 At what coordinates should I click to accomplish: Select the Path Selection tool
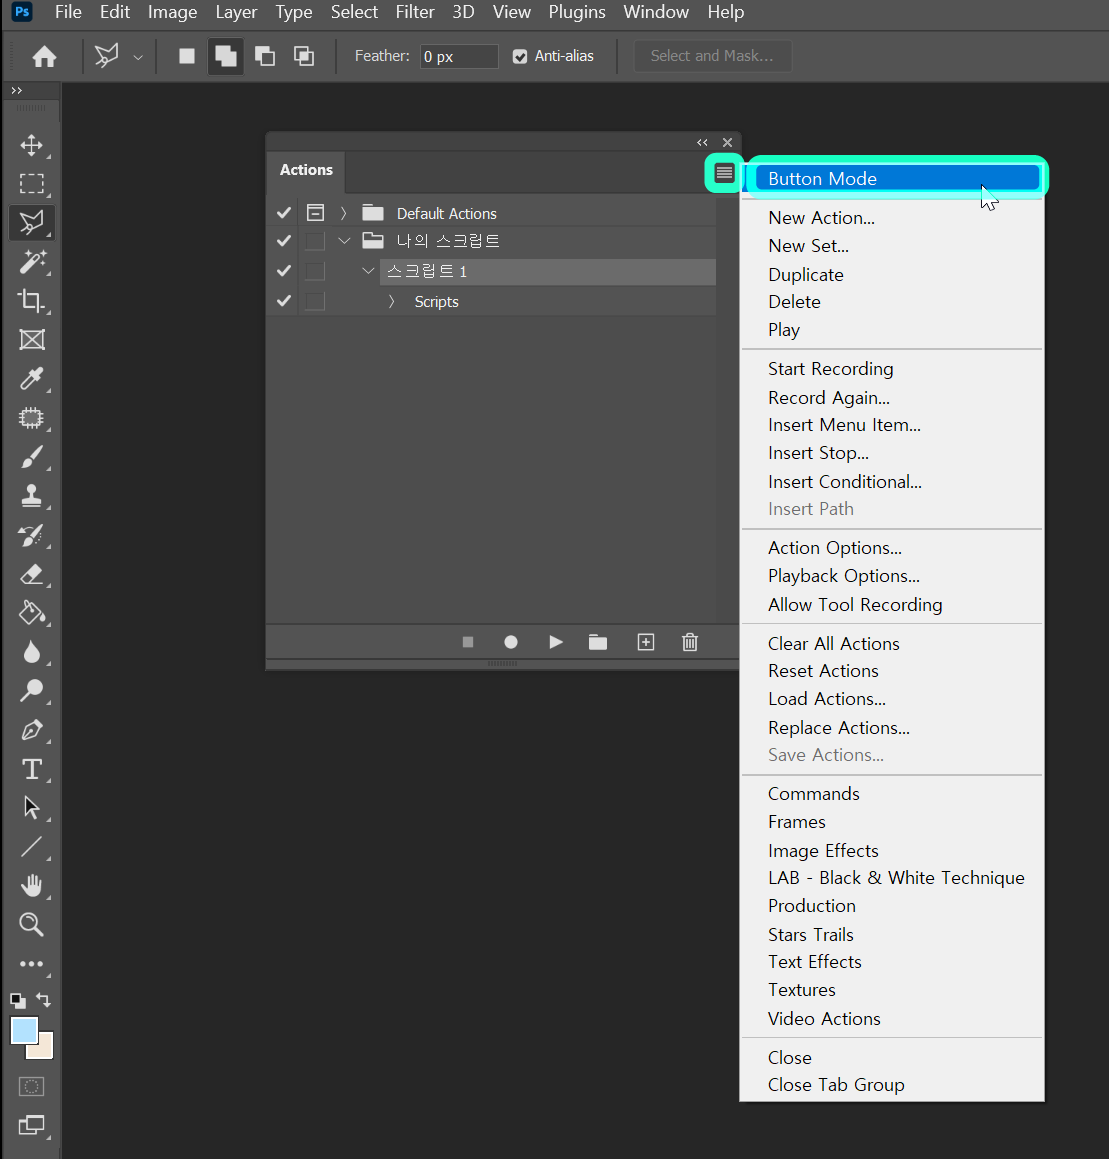[x=31, y=808]
